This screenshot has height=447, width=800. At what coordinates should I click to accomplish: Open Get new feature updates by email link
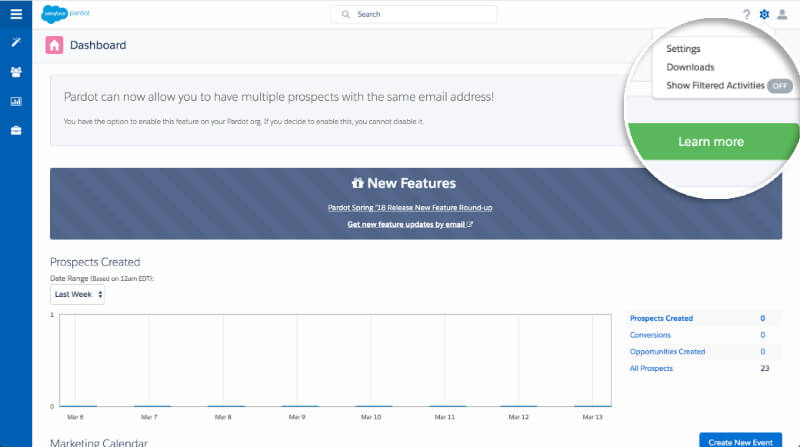[410, 225]
